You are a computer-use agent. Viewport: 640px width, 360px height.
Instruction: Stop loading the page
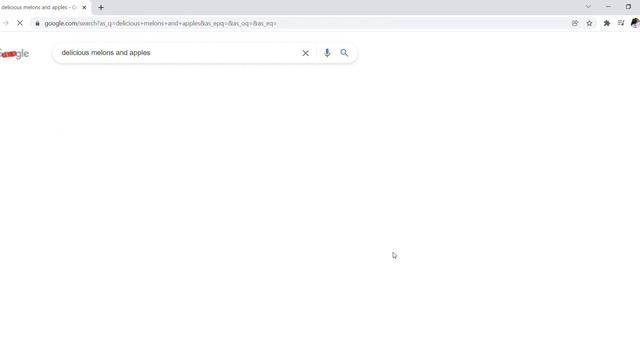click(20, 23)
